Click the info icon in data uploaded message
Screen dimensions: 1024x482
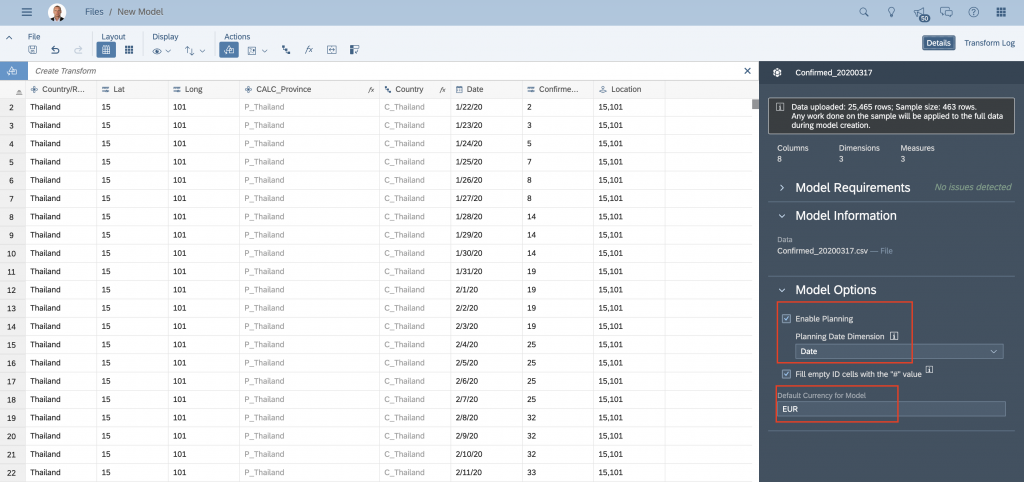780,106
